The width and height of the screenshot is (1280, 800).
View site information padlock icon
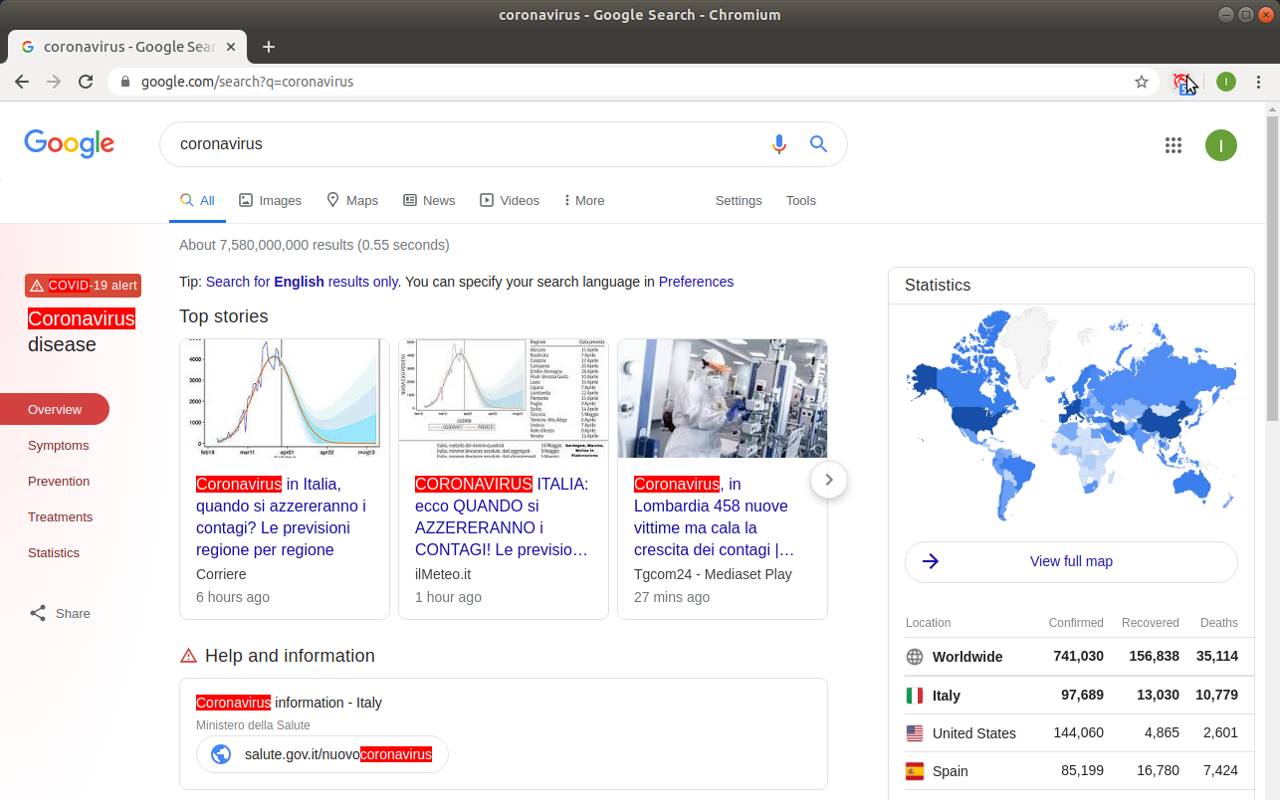pyautogui.click(x=125, y=82)
